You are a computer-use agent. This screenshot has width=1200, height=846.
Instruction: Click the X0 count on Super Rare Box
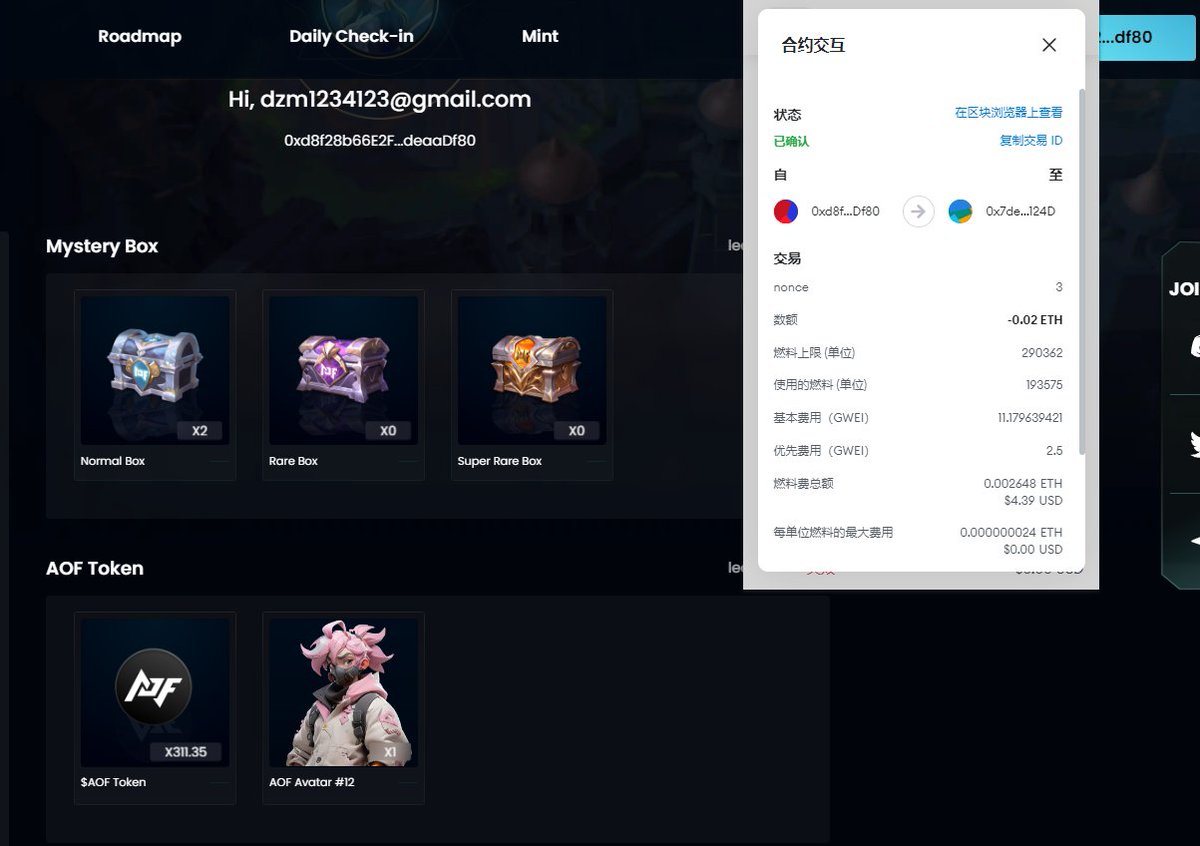[x=576, y=431]
